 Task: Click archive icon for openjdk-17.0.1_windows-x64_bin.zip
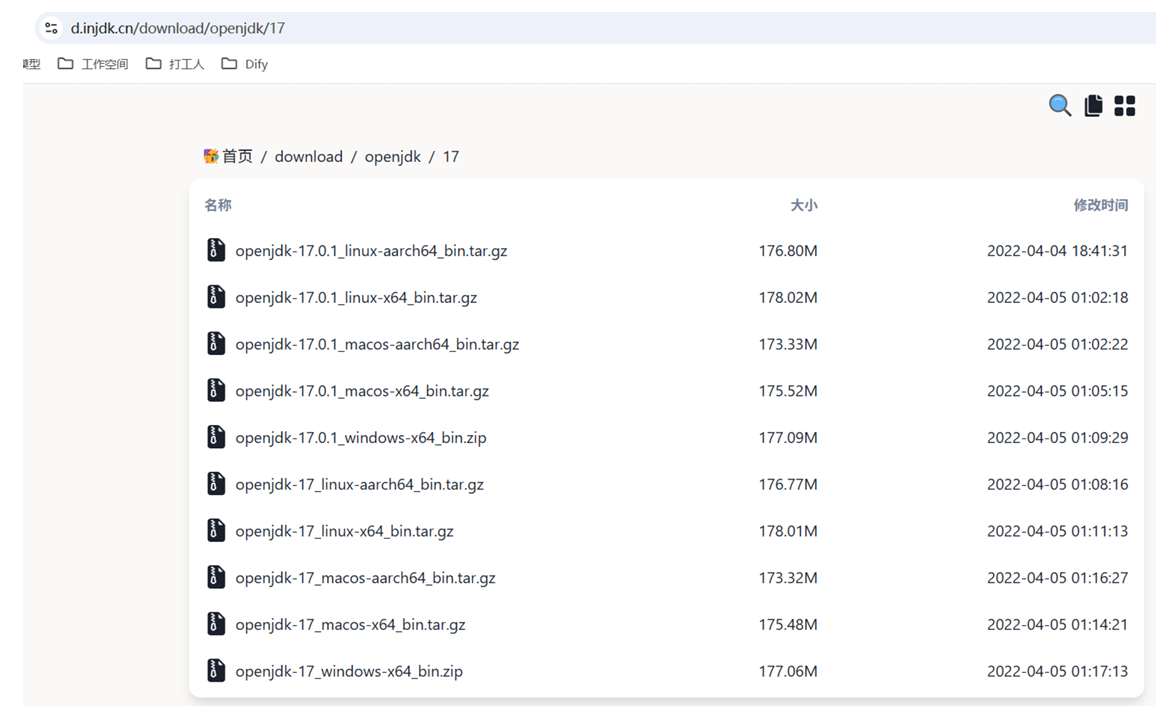coord(216,437)
